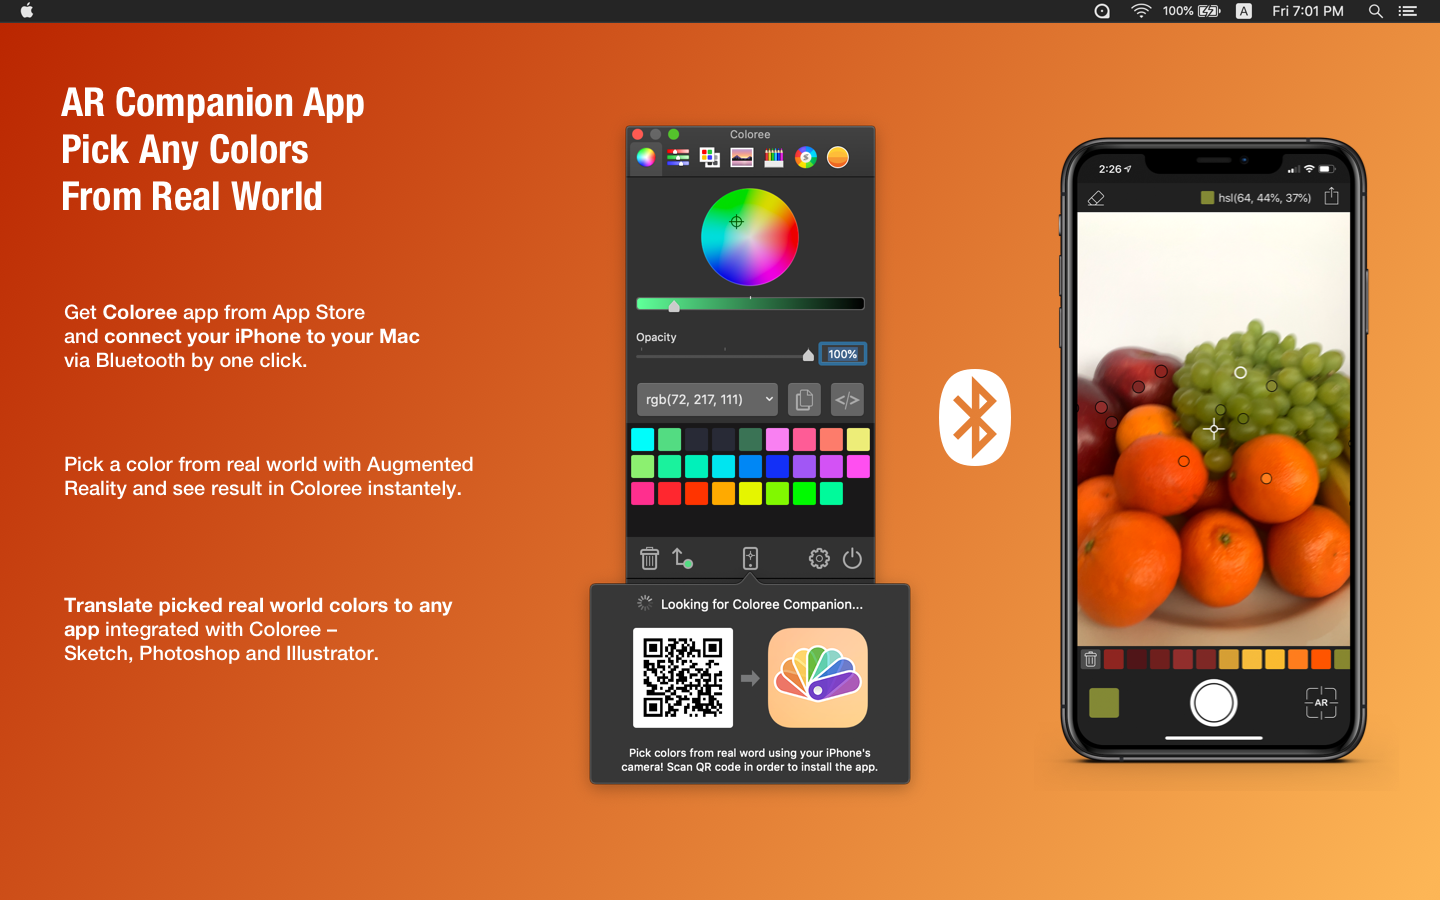Screen dimensions: 1440x900
Task: Switch to the color wheel picker tab
Action: point(646,157)
